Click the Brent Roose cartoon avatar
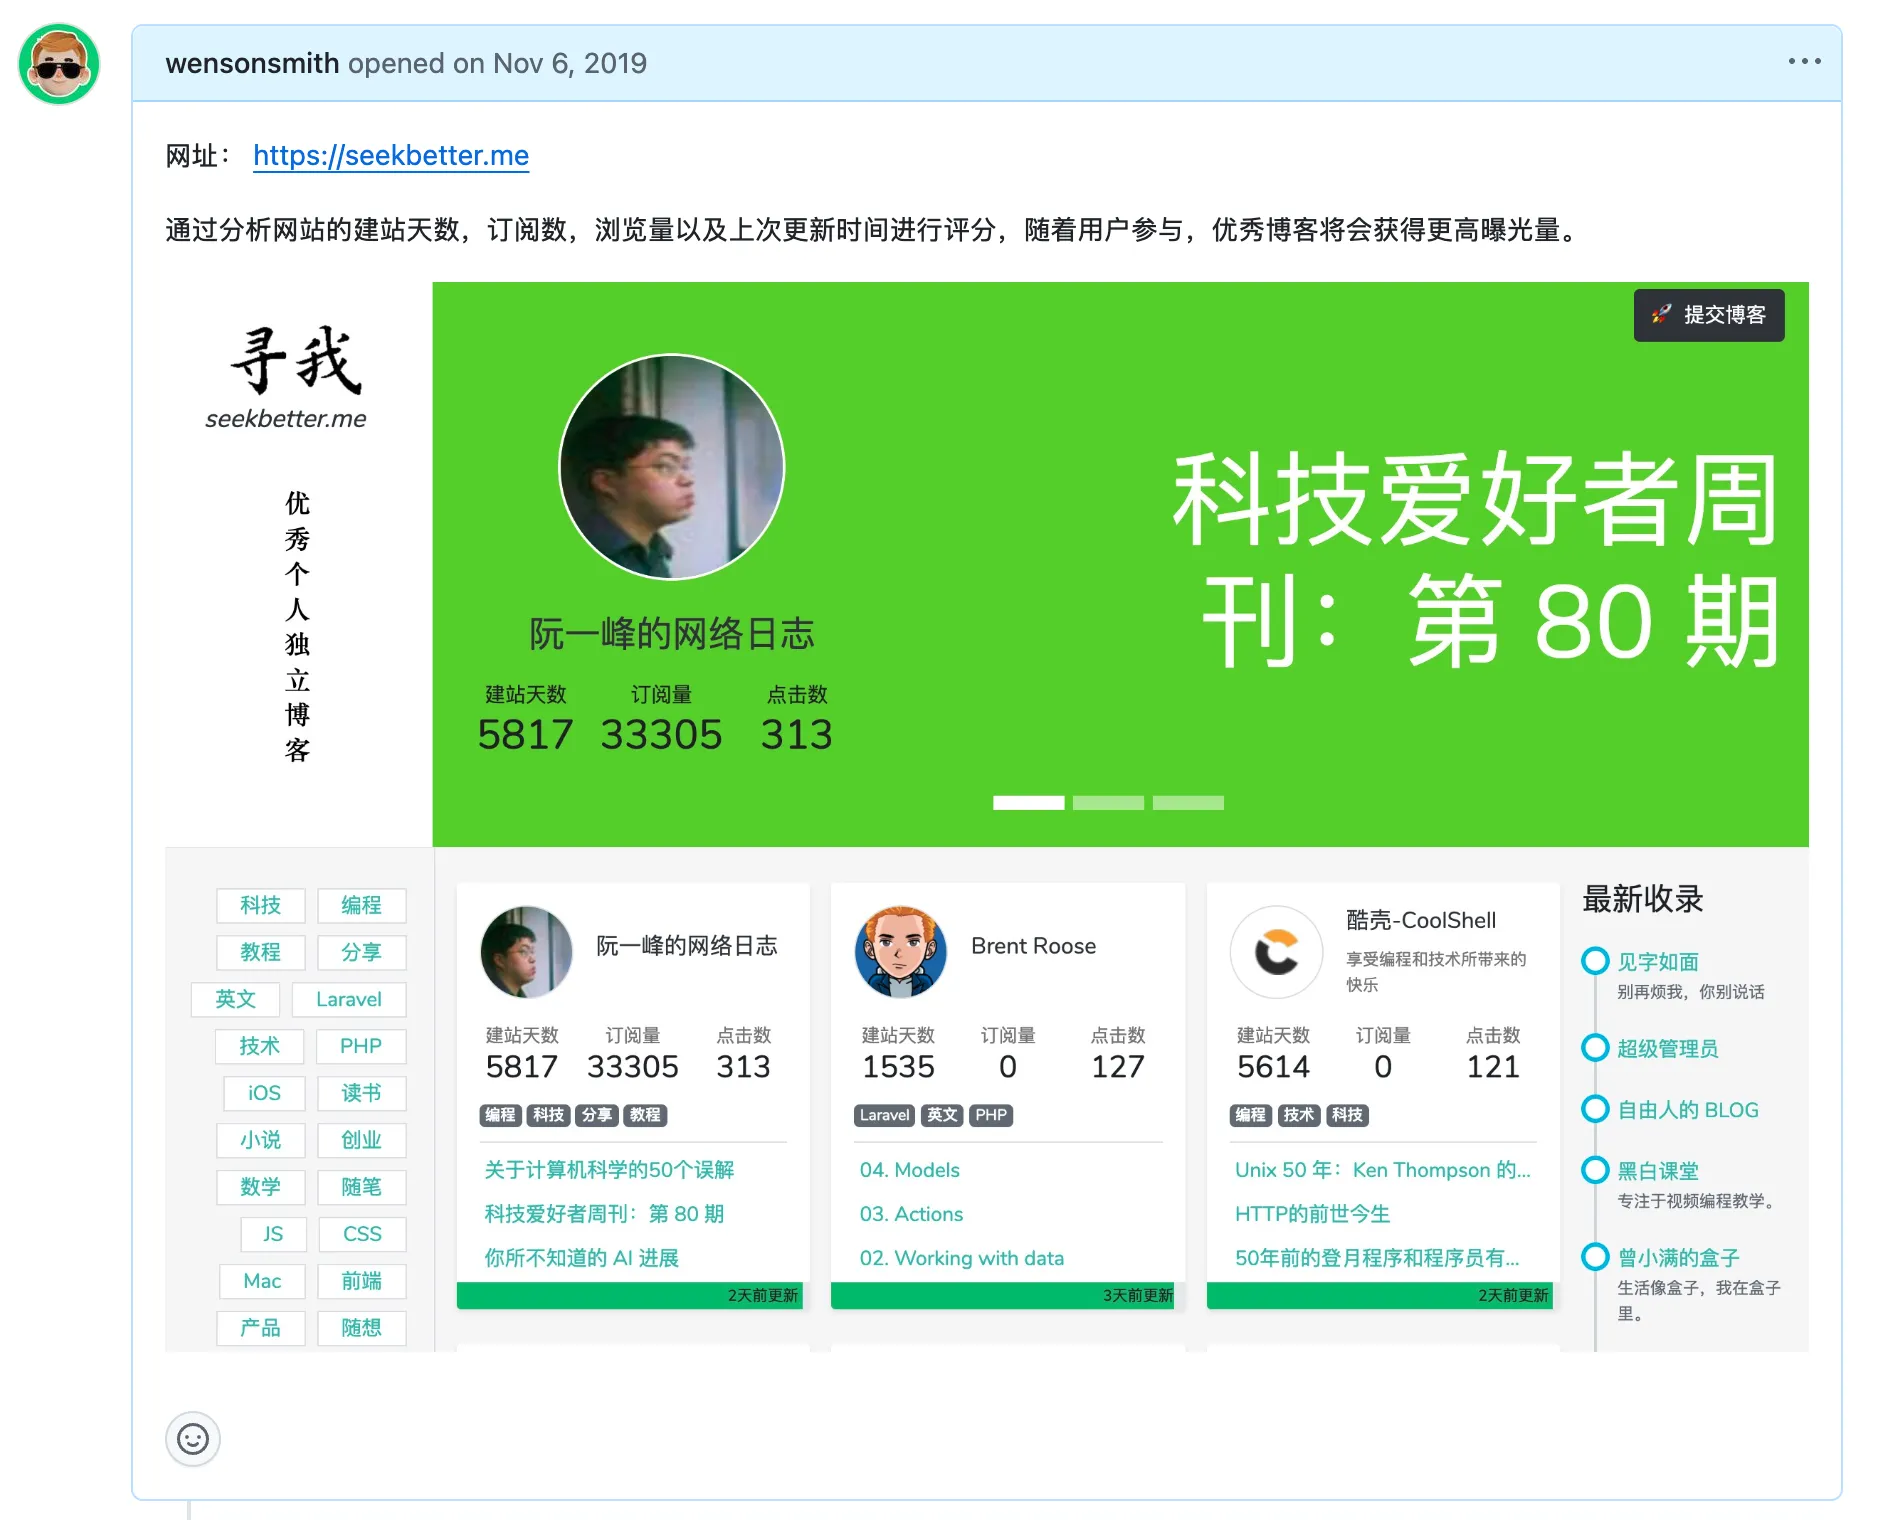 tap(900, 952)
